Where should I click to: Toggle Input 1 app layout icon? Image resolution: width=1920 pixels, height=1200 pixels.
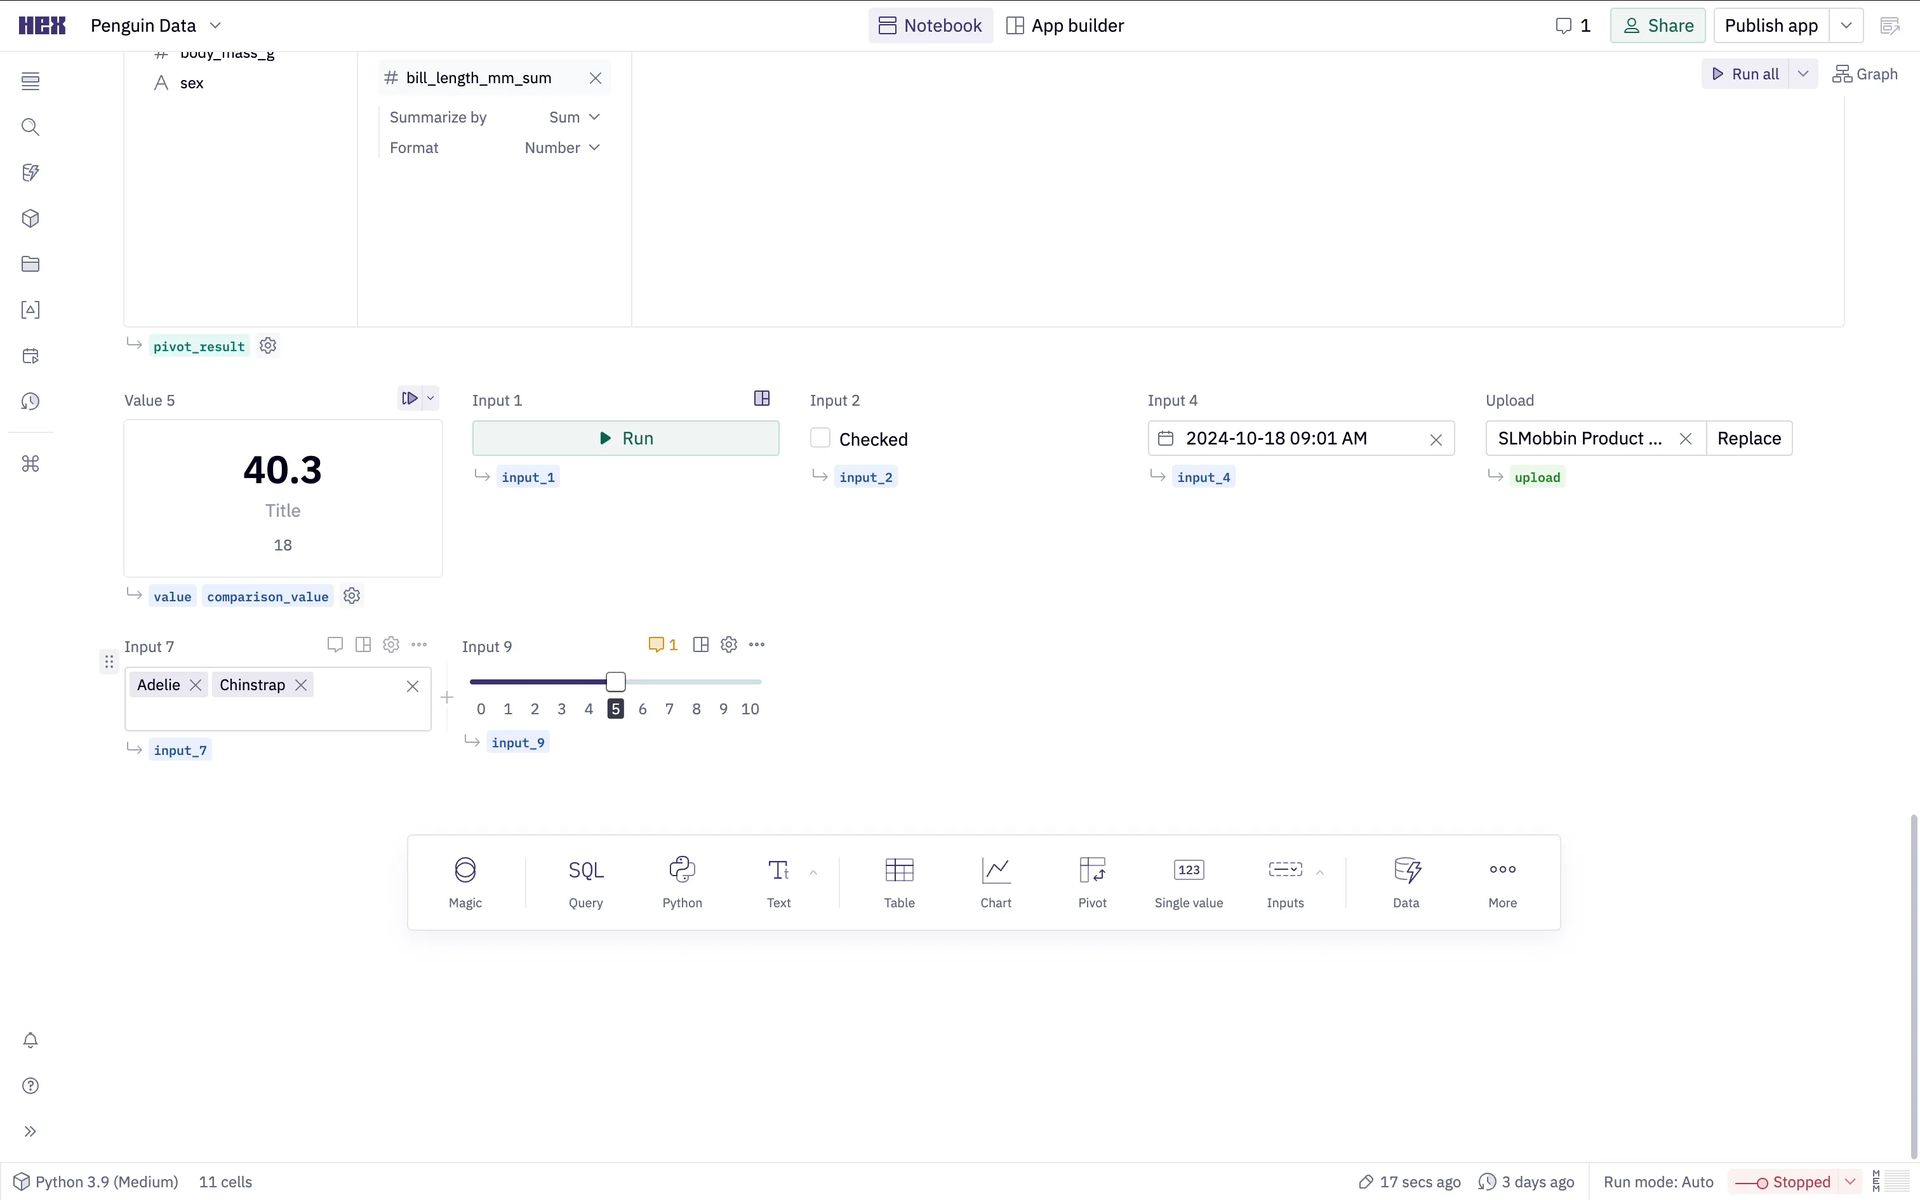click(x=762, y=398)
